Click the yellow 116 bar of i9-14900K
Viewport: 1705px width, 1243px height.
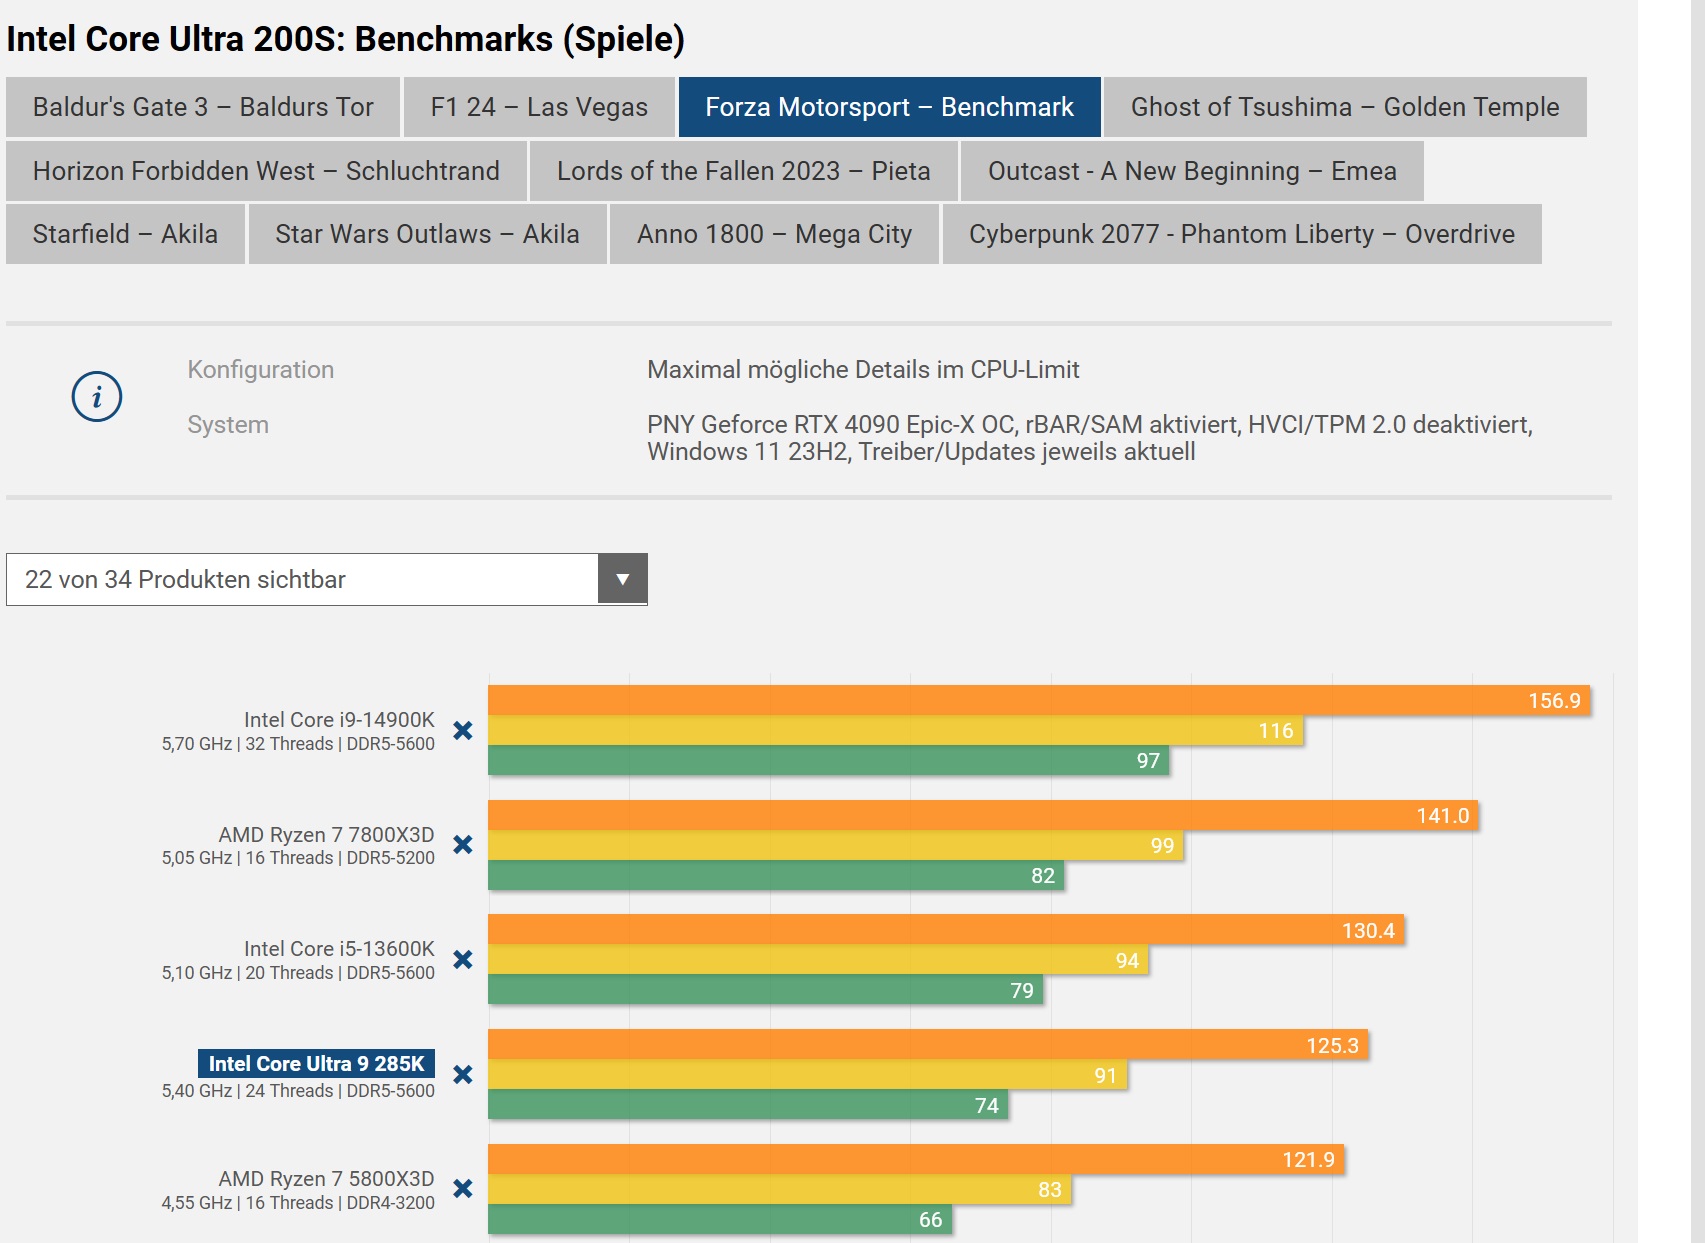[x=895, y=730]
